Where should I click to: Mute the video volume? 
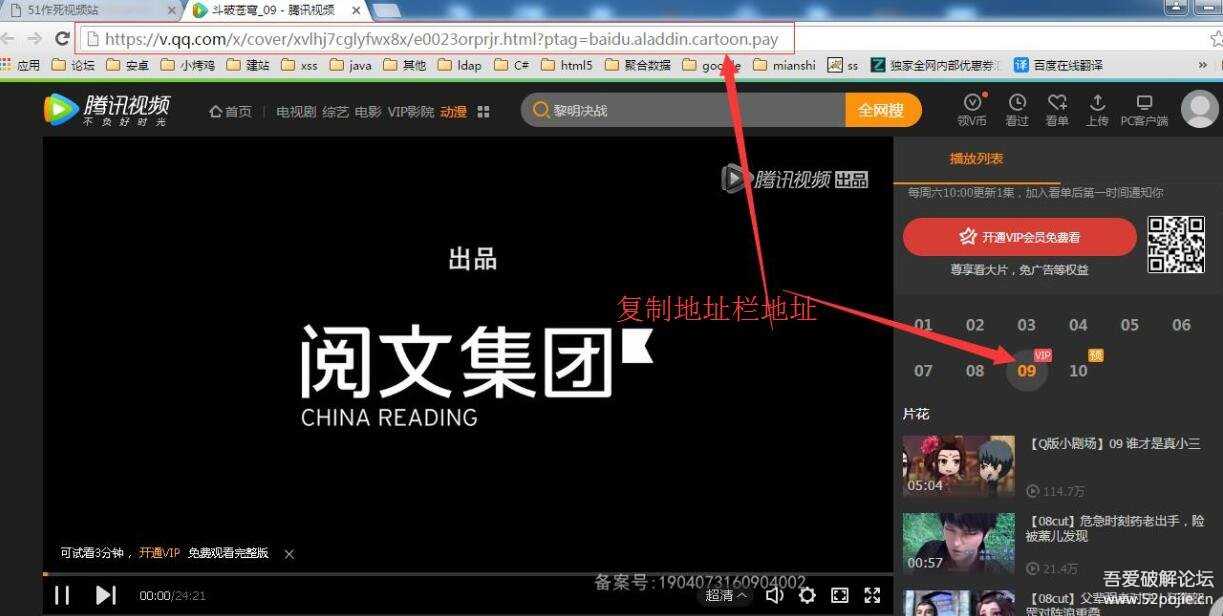(x=774, y=595)
